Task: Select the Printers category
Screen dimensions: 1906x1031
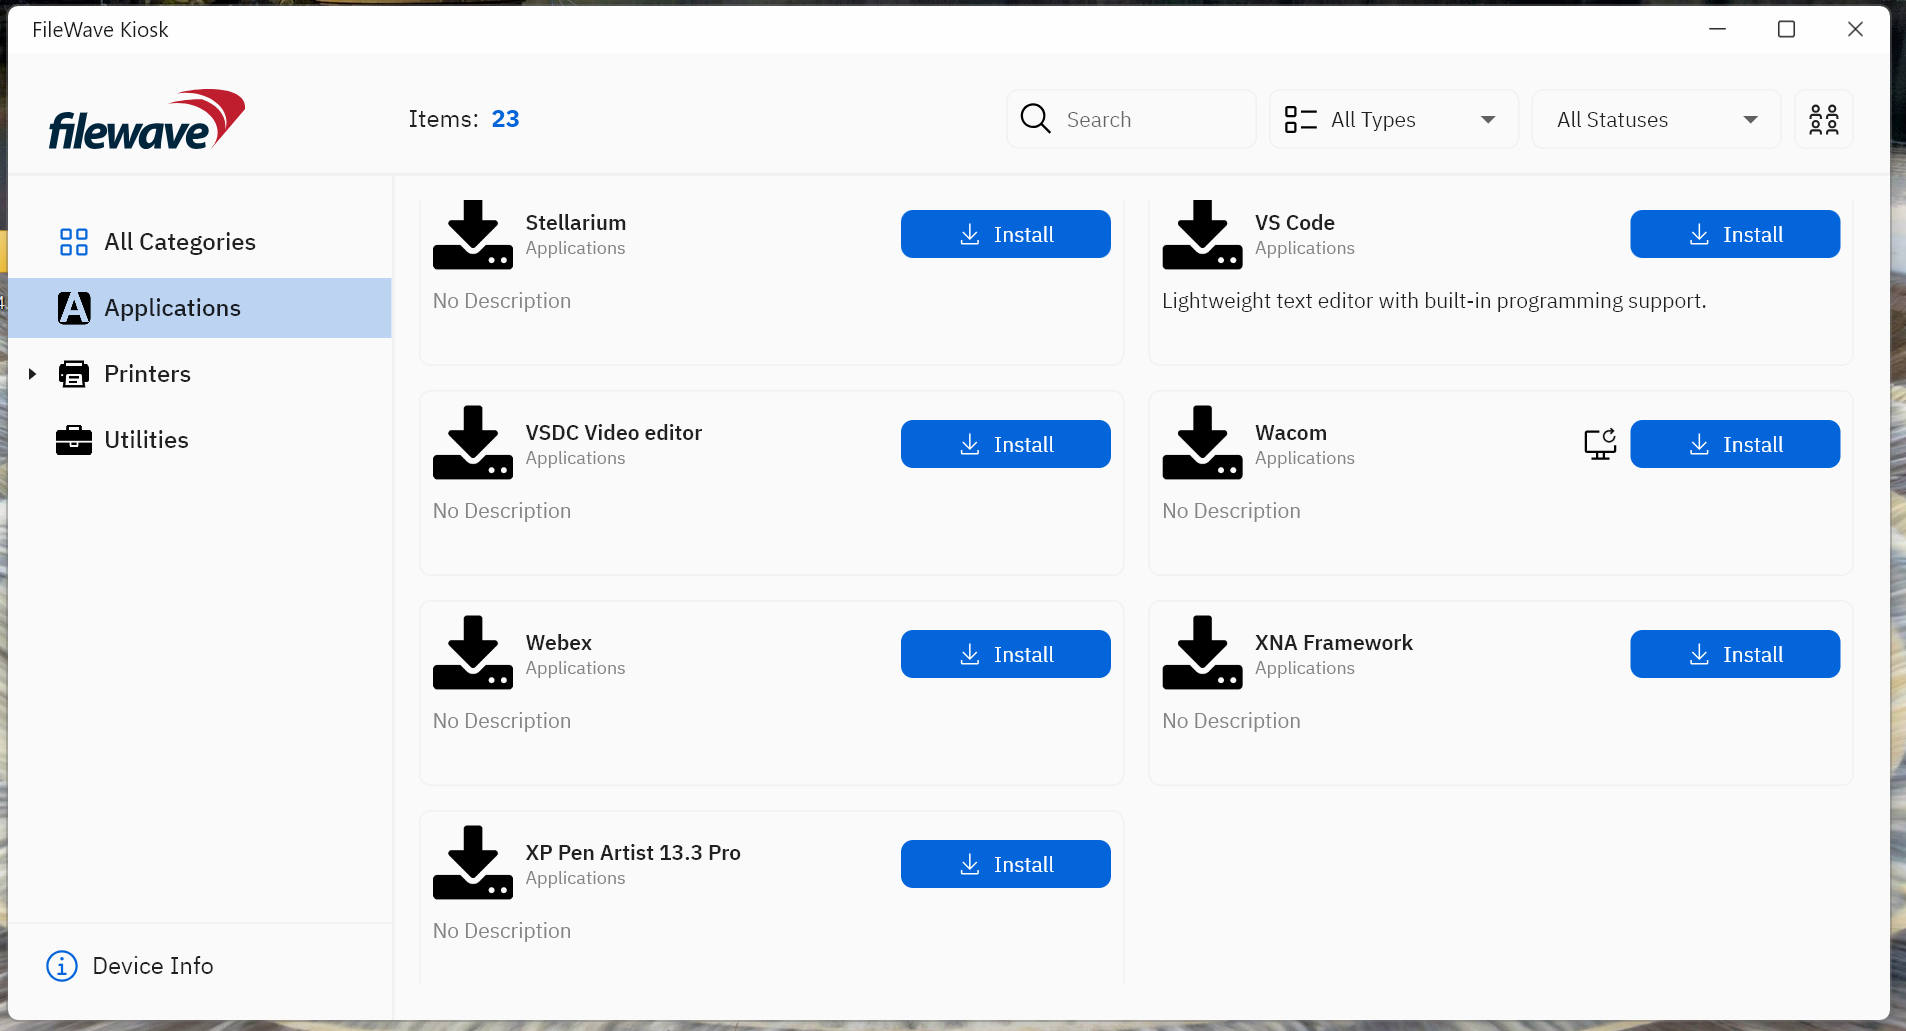Action: pyautogui.click(x=200, y=374)
